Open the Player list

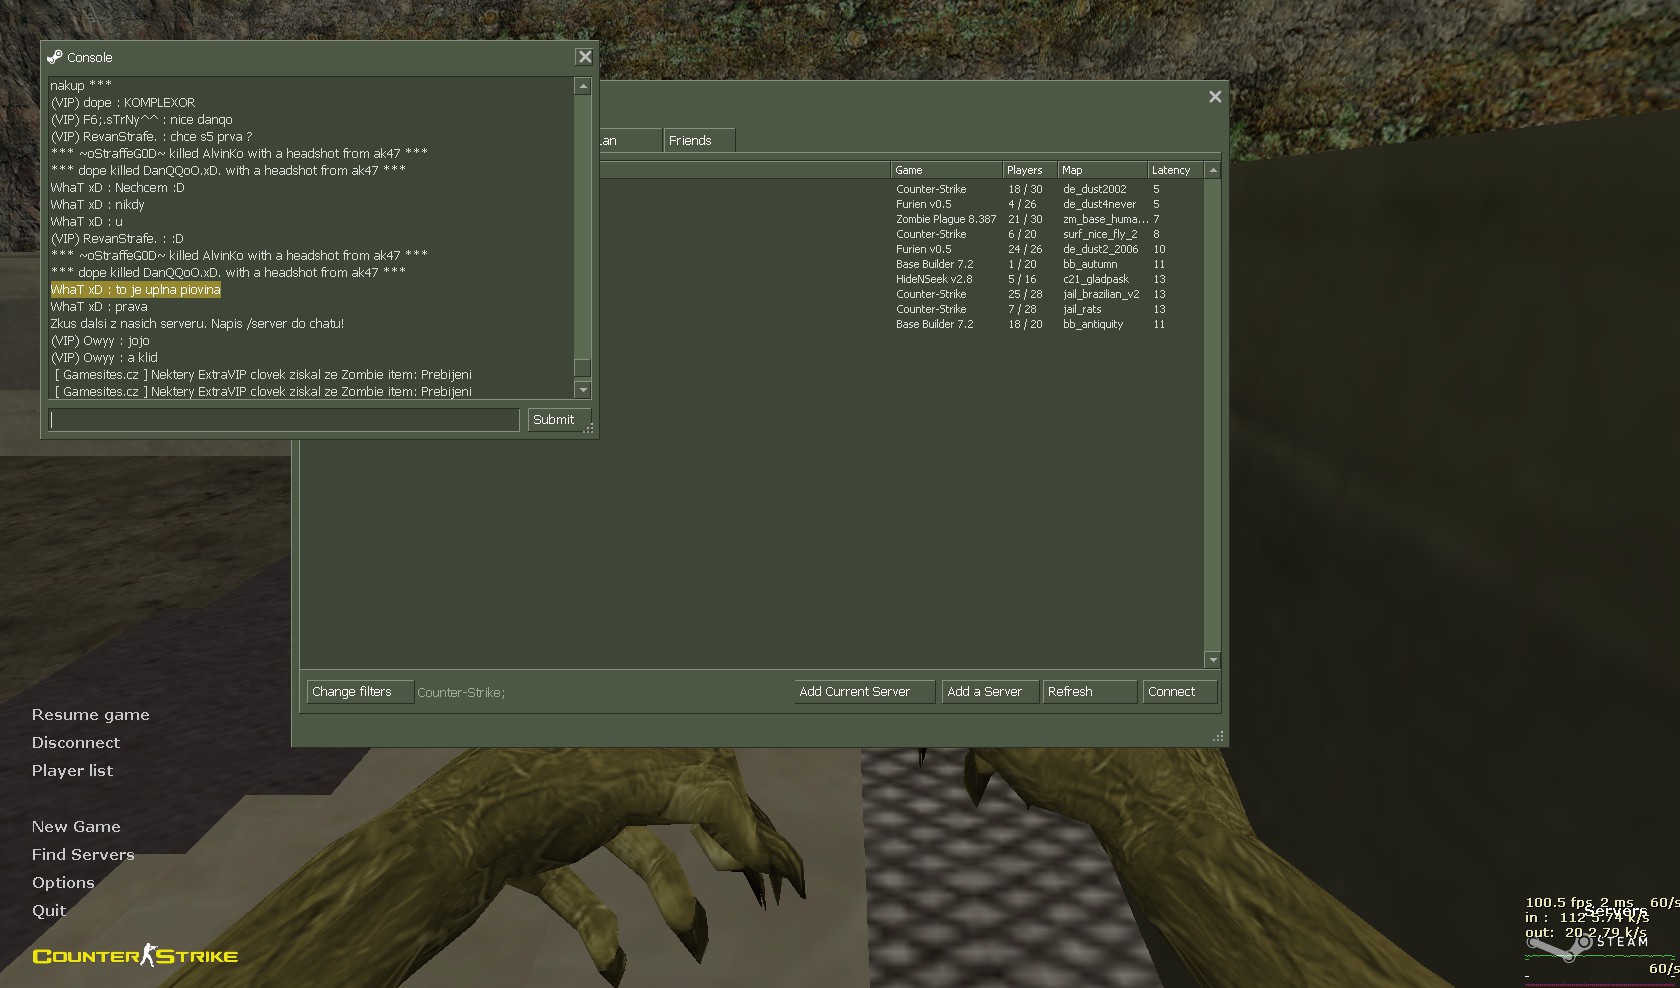point(72,771)
